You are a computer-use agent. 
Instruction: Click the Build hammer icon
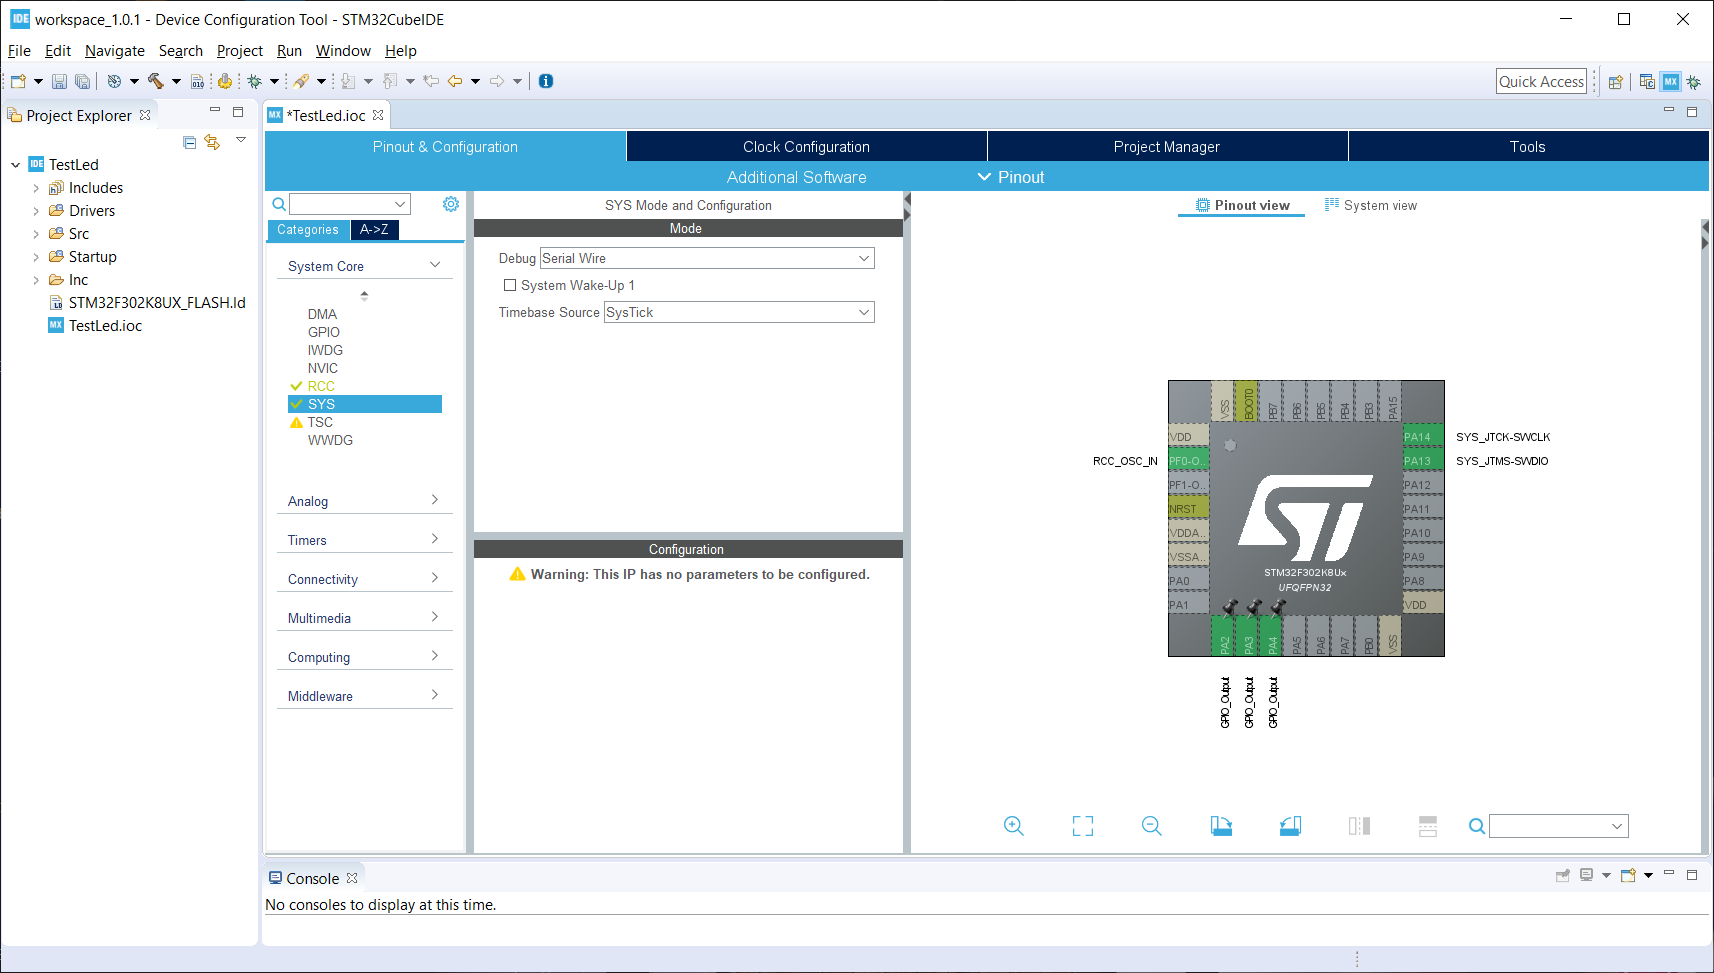click(x=155, y=81)
